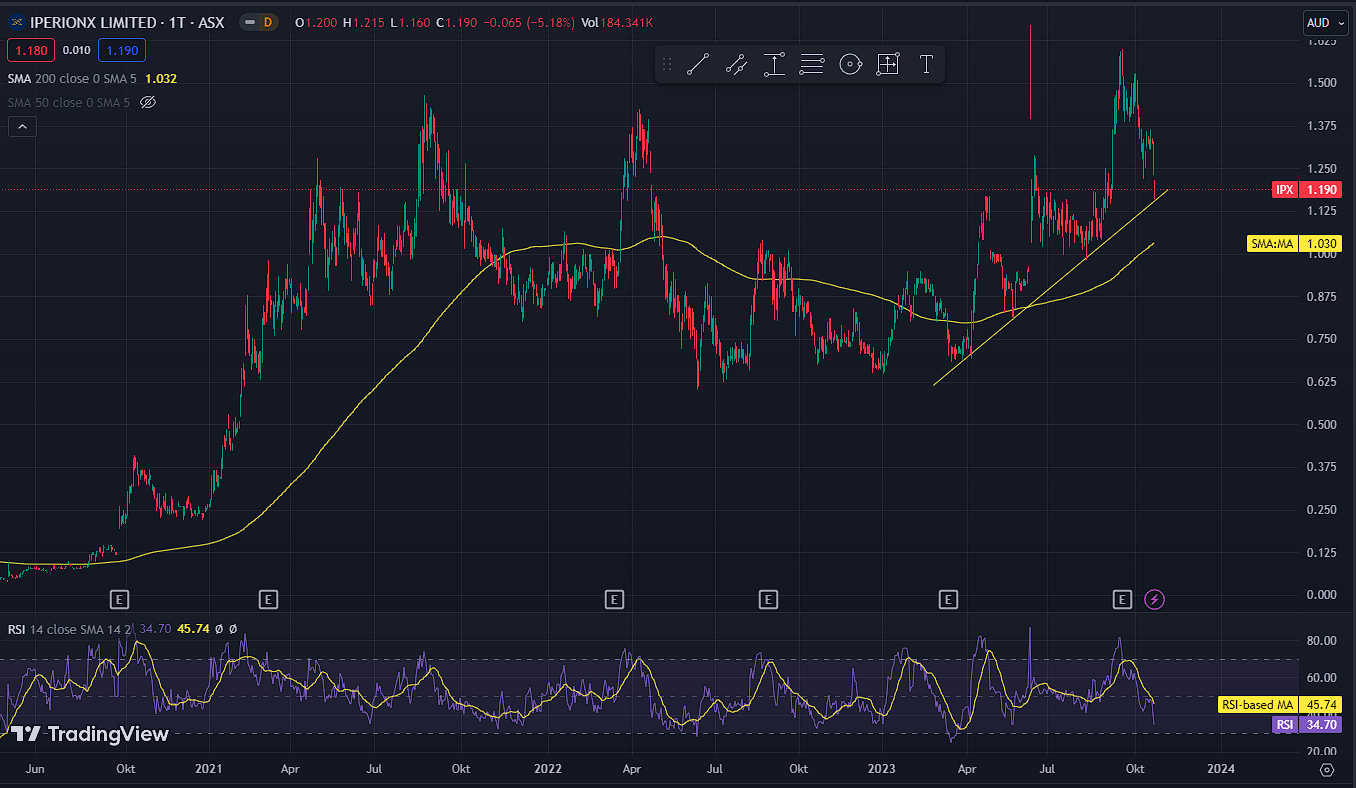This screenshot has height=788, width=1356.
Task: Choose the Fibonacci retracement lines tool
Action: coord(812,65)
